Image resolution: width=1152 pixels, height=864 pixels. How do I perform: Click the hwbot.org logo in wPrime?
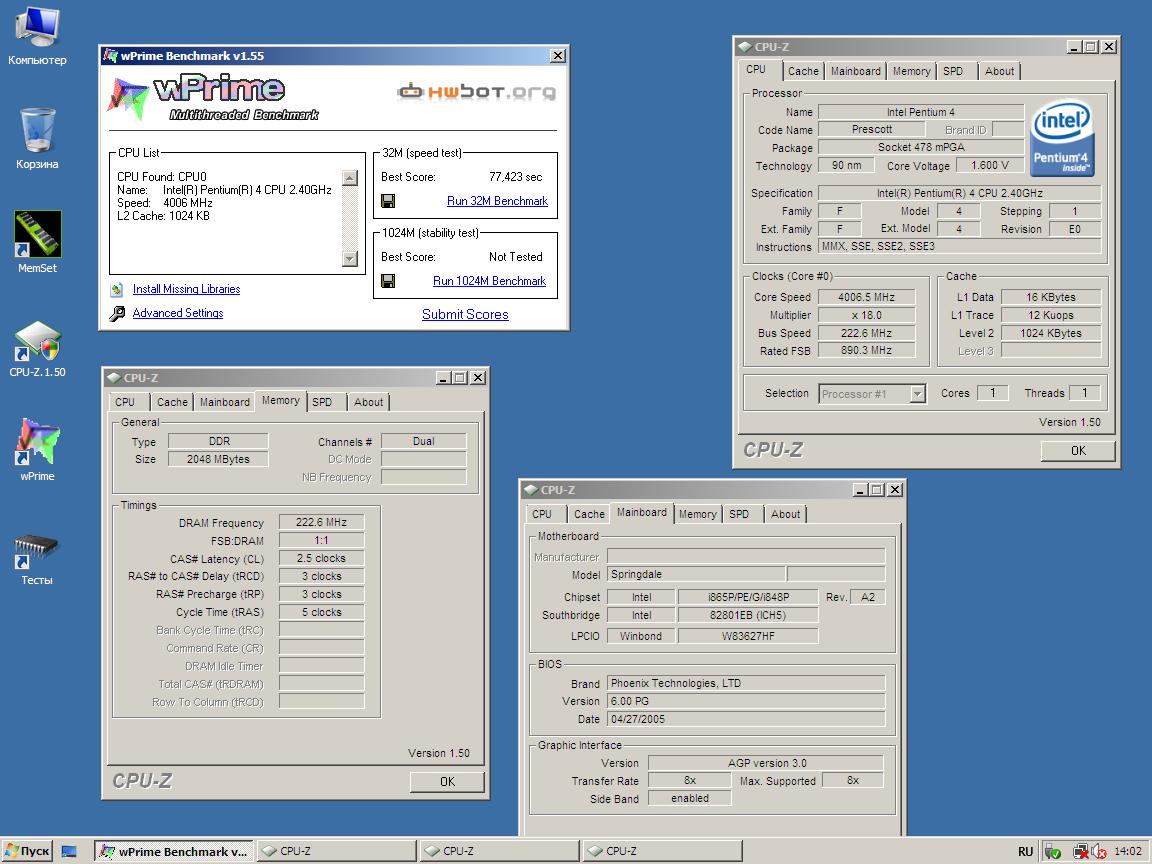click(476, 92)
